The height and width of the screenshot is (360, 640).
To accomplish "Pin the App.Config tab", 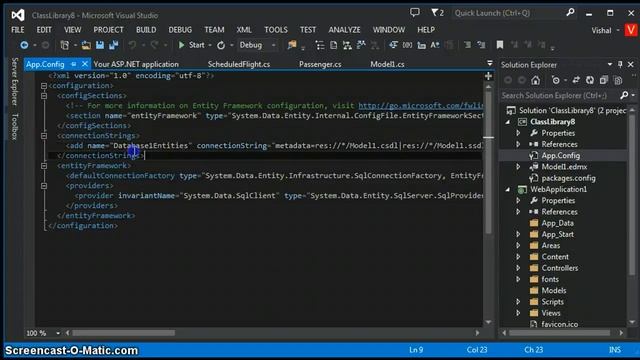I will click(x=73, y=64).
